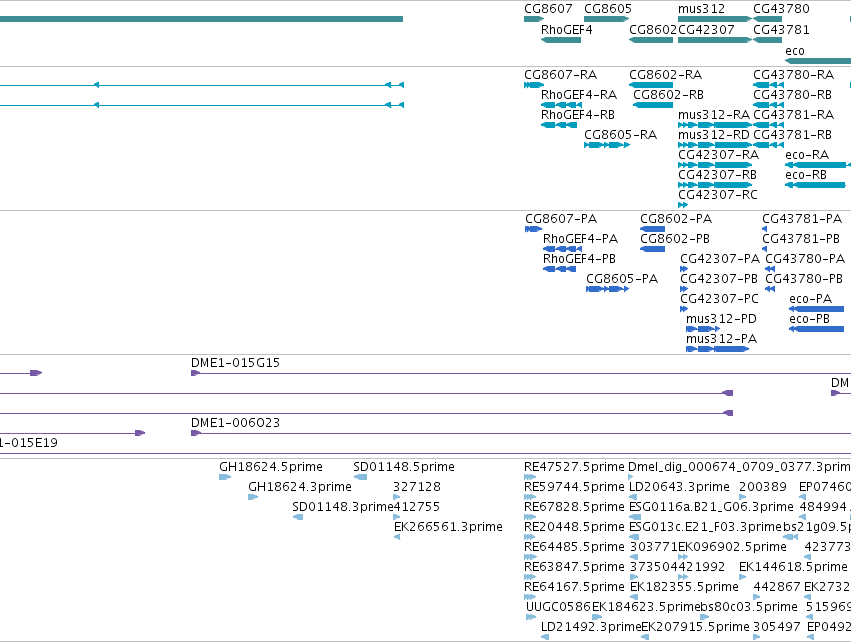Click the UUGC0586 EST label
Viewport: 851px width, 642px height.
[x=558, y=607]
